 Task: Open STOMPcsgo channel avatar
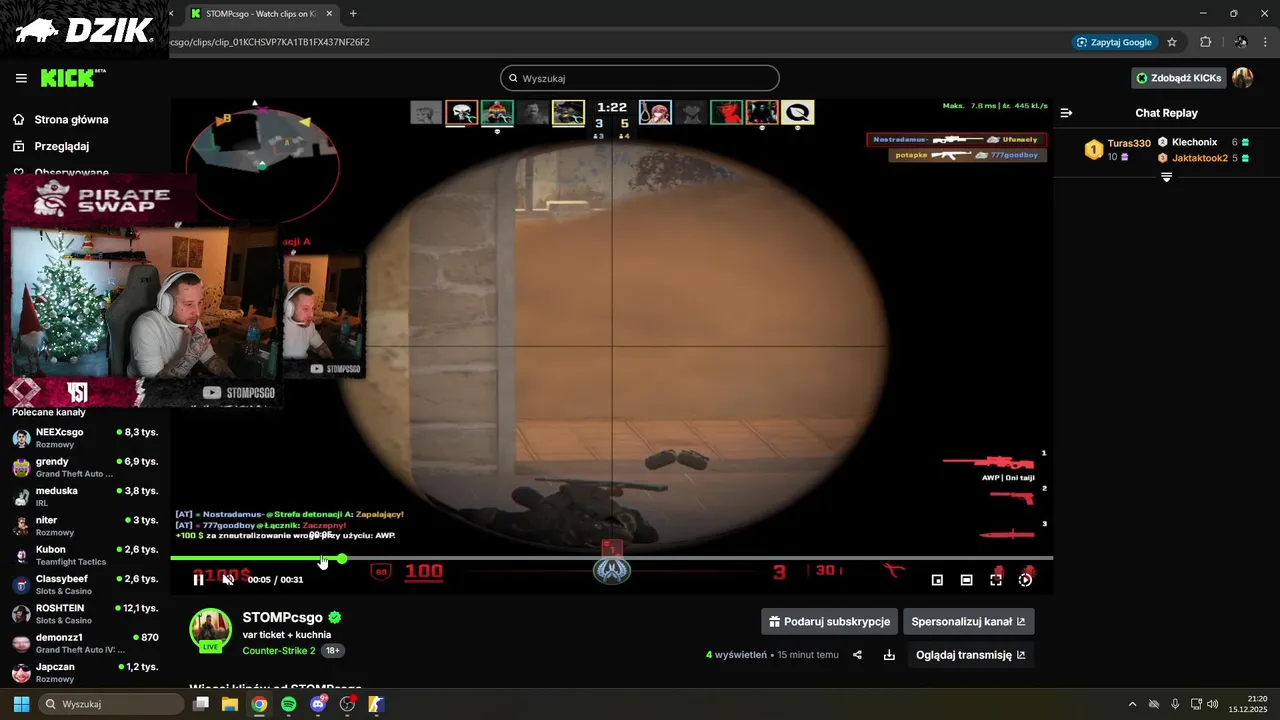(x=210, y=629)
